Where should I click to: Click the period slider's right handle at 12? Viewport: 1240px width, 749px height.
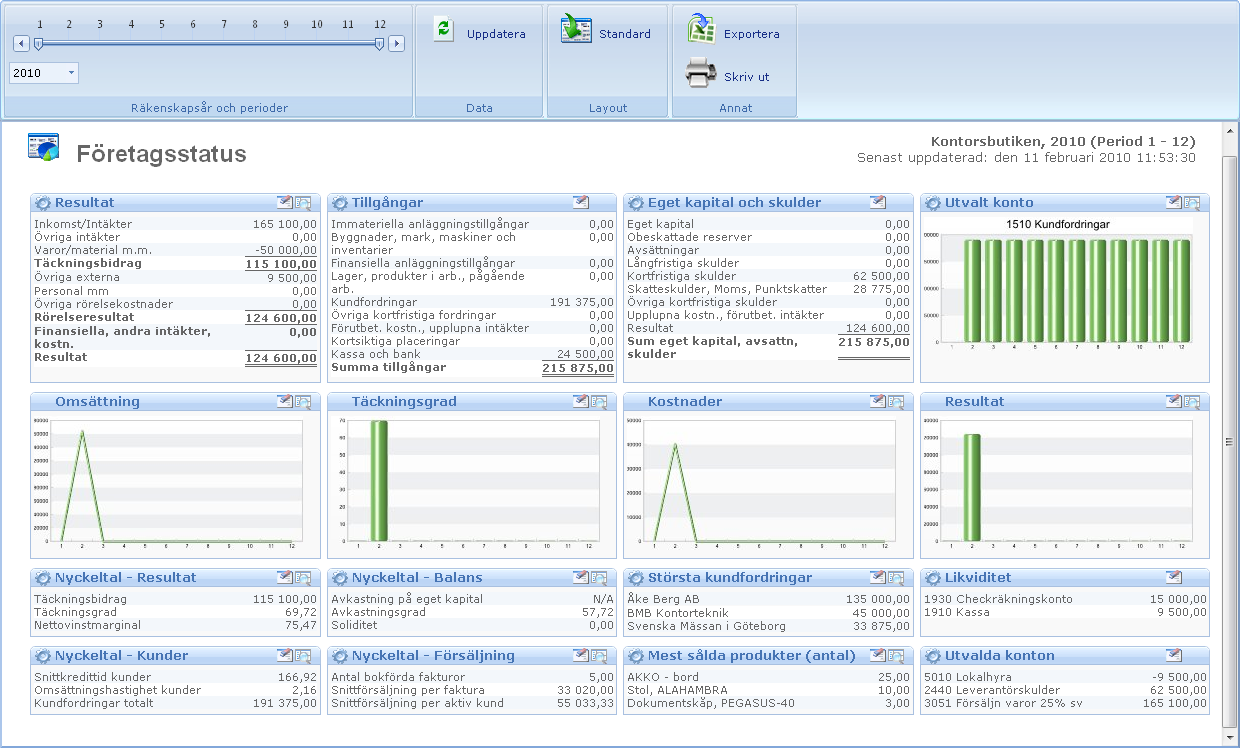click(379, 43)
